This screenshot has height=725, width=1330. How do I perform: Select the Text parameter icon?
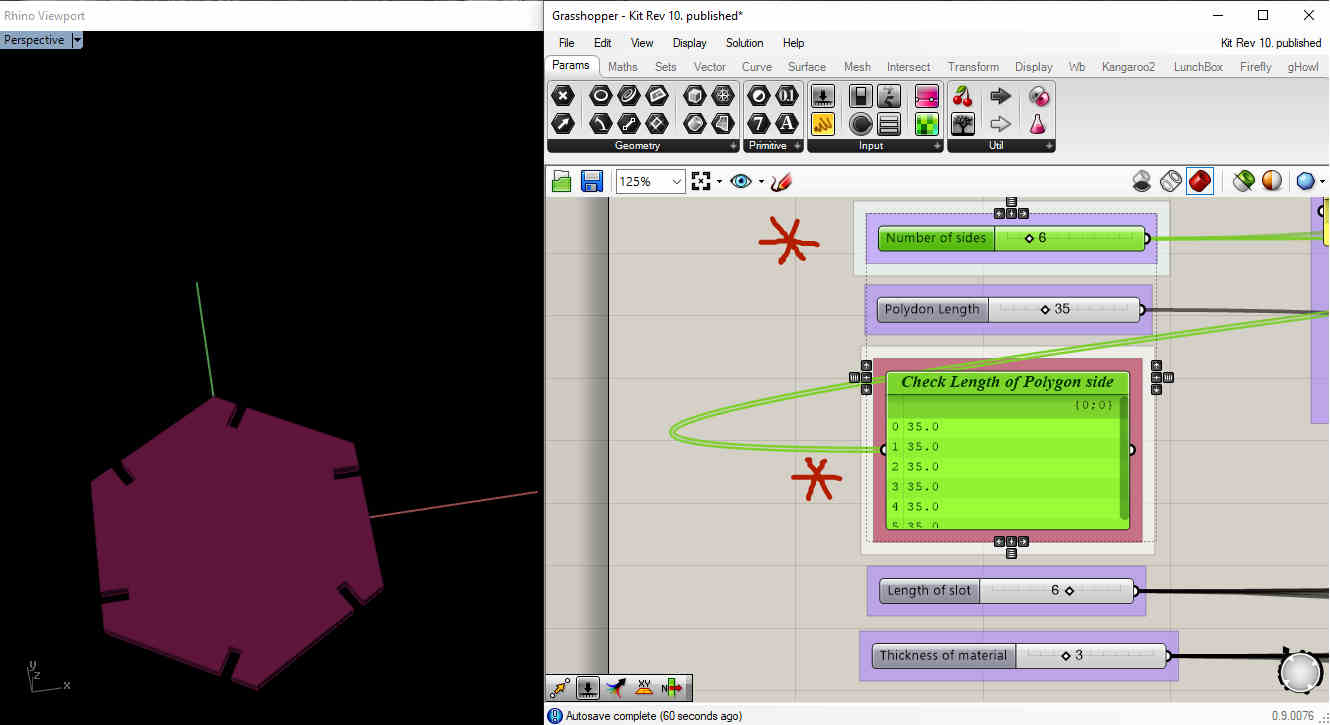[788, 124]
